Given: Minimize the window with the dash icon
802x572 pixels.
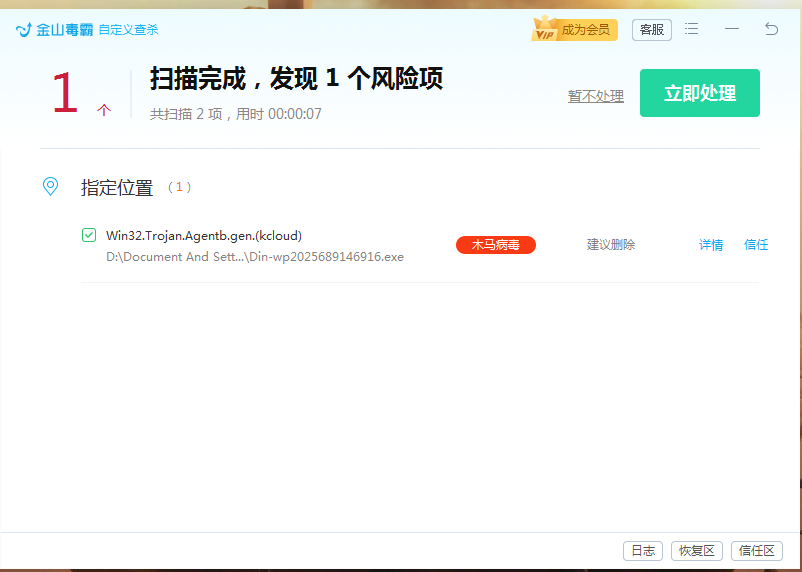Looking at the screenshot, I should [x=732, y=29].
